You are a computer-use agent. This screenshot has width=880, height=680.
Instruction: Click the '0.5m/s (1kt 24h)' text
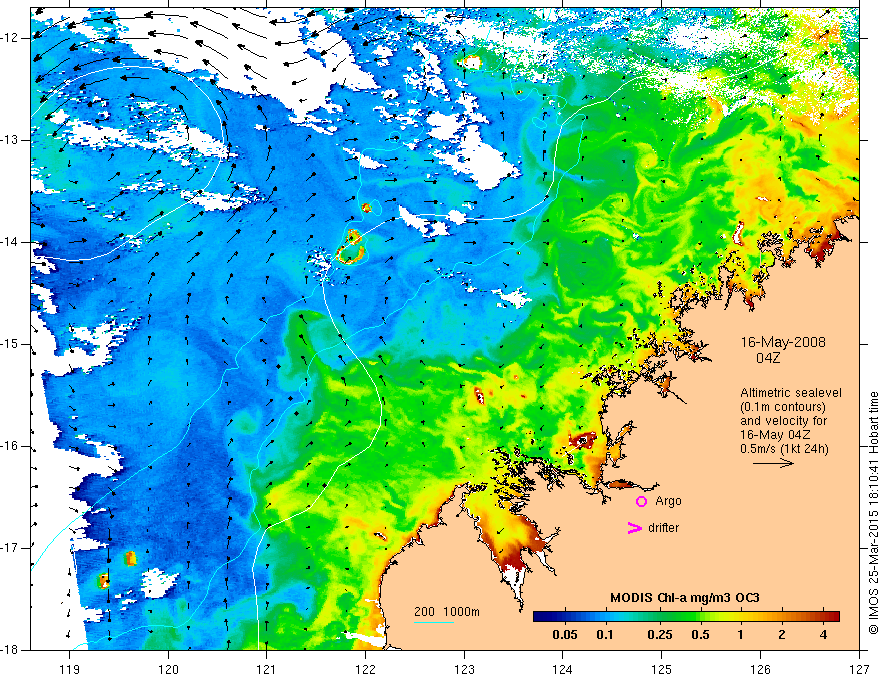pos(785,448)
